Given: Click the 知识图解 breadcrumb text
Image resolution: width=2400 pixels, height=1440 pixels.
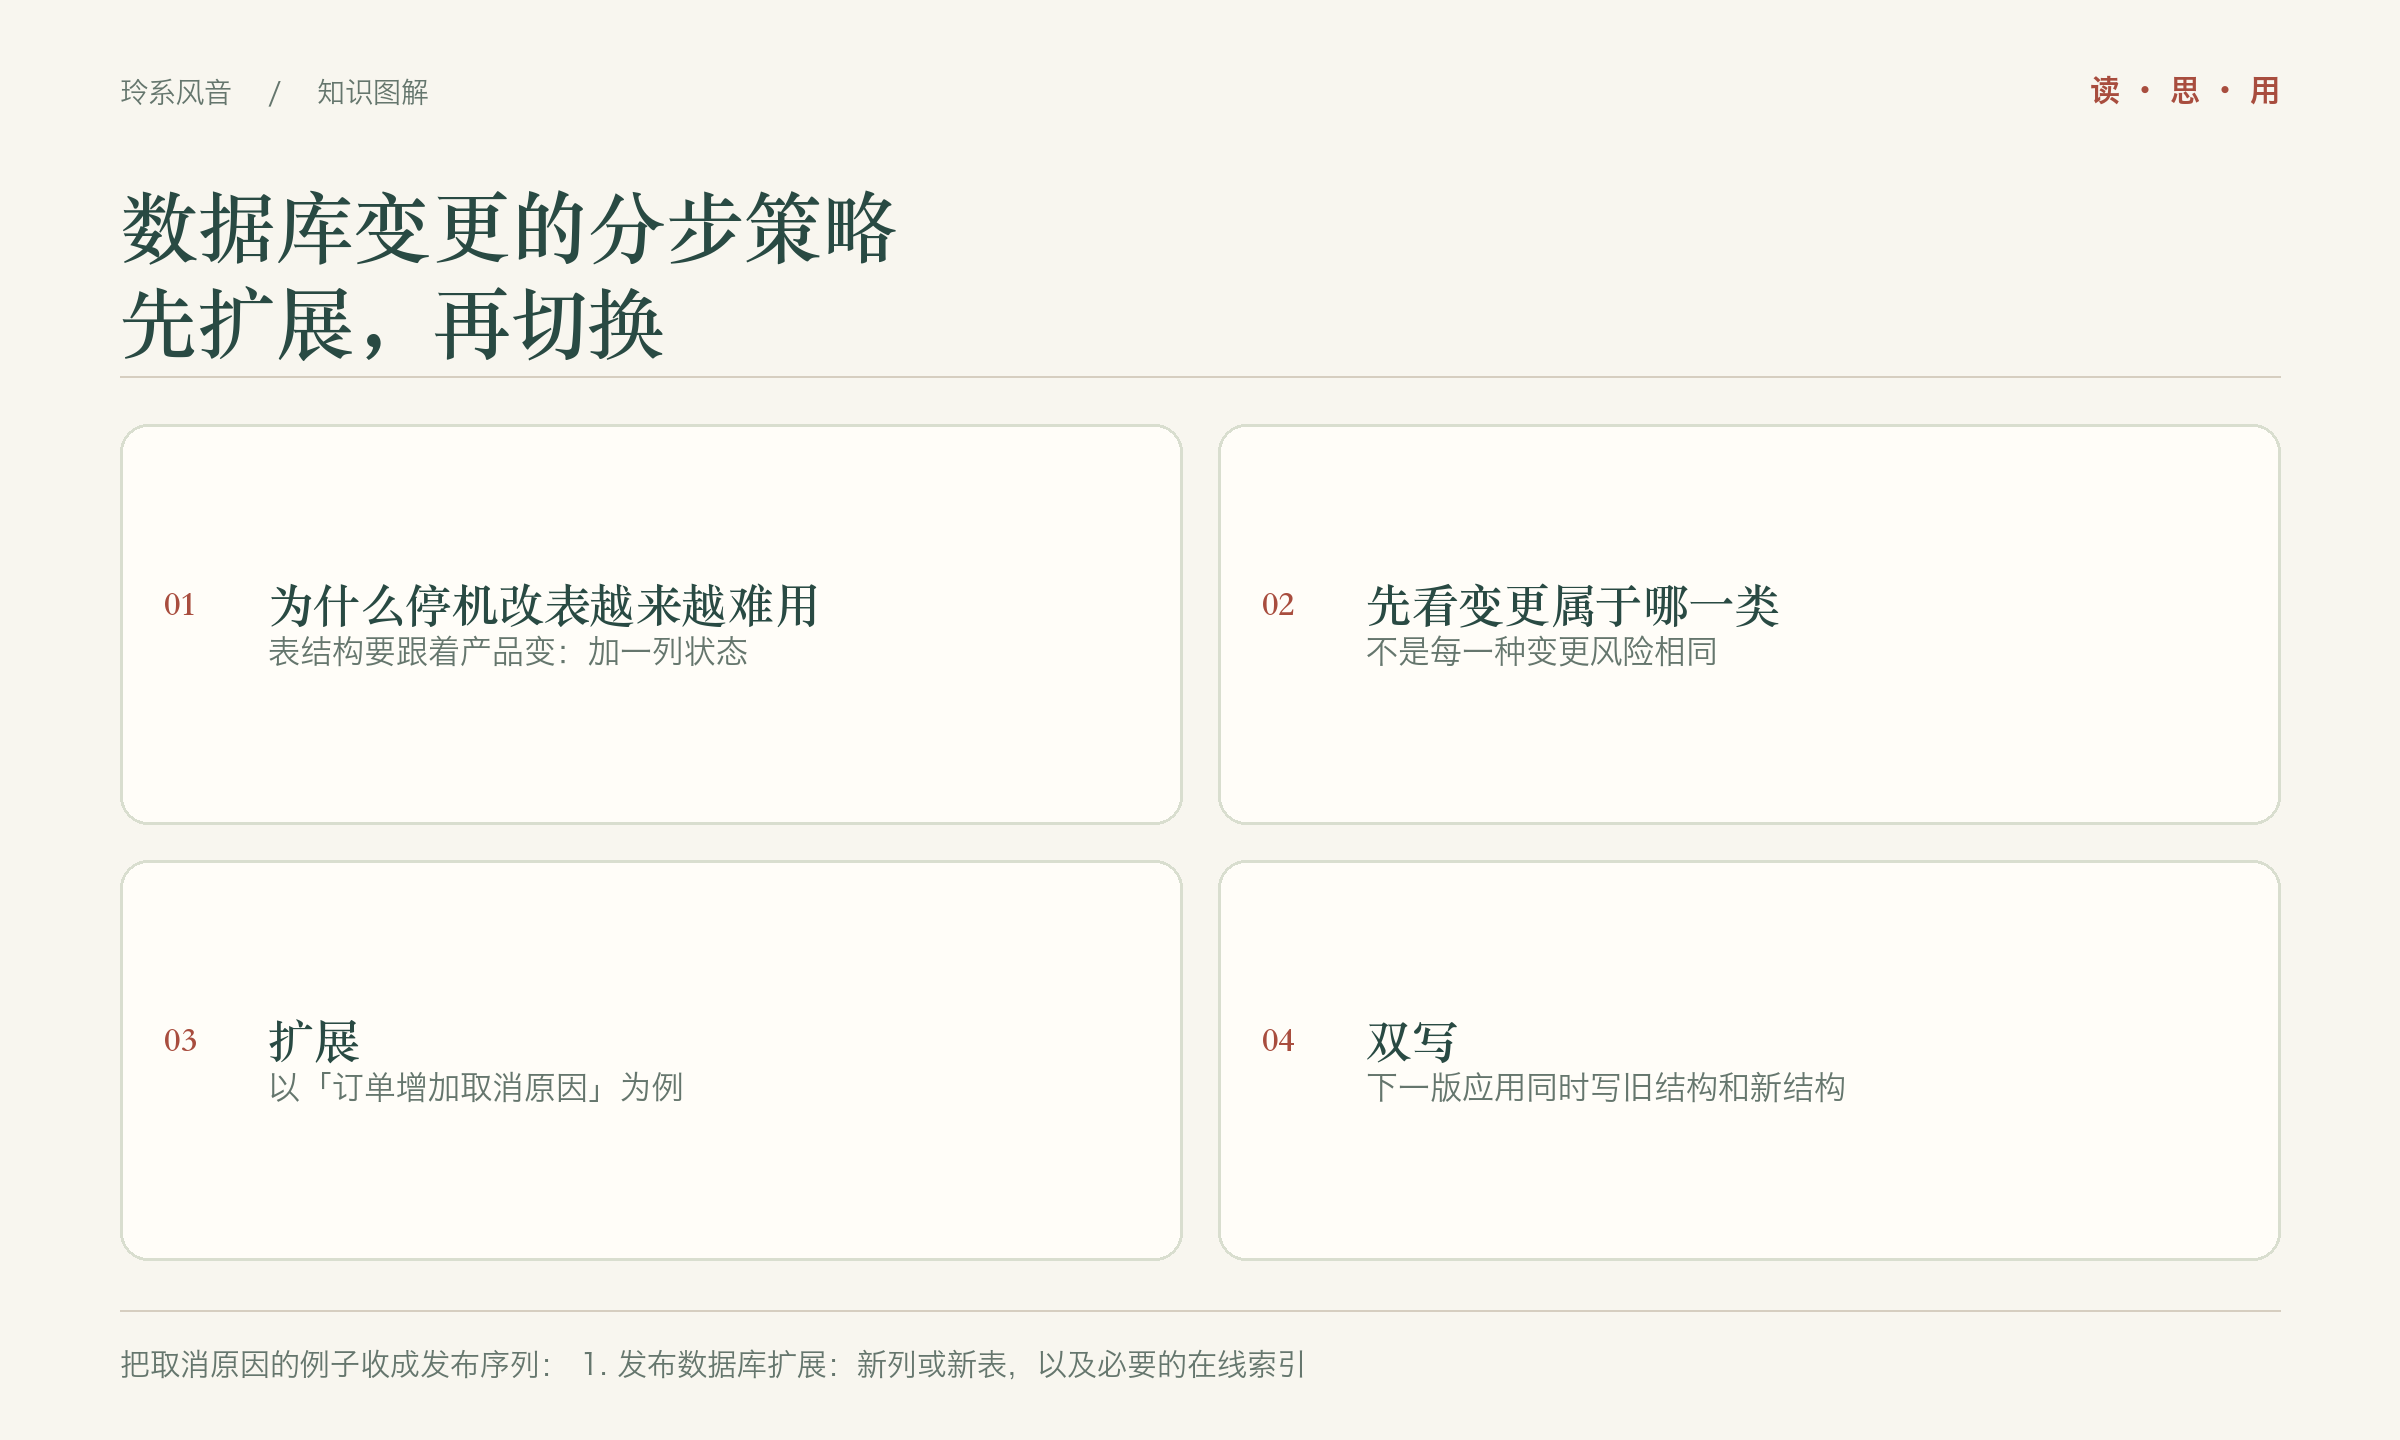Looking at the screenshot, I should 373,92.
